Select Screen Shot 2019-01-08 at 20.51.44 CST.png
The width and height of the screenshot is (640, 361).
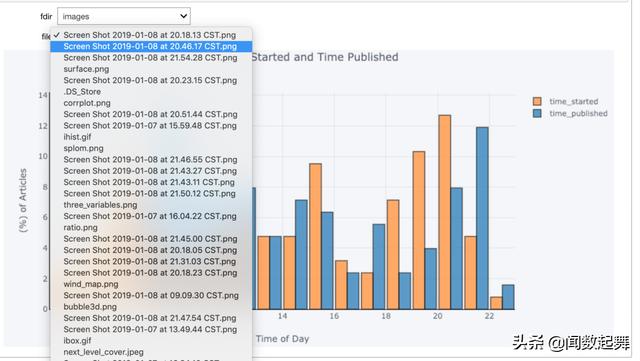click(x=151, y=114)
